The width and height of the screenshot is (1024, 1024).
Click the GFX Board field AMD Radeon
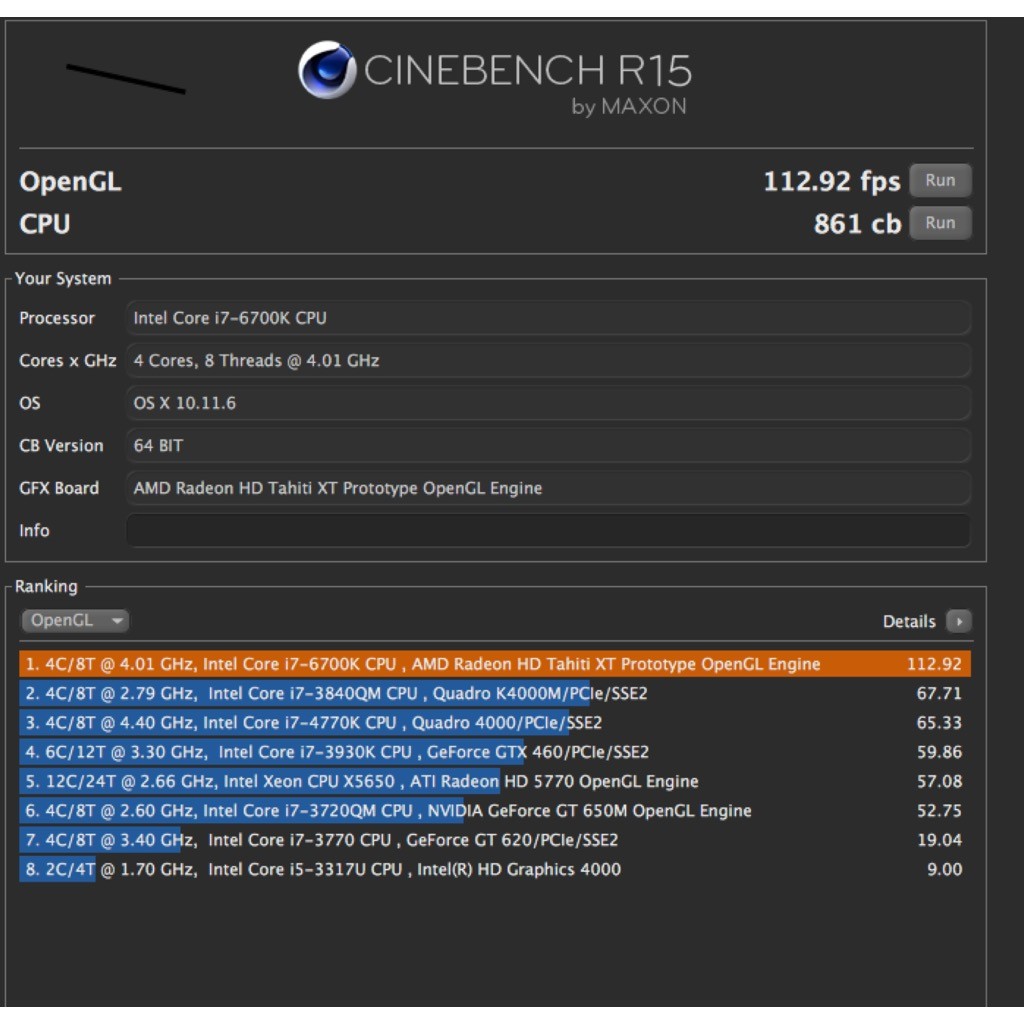(548, 488)
